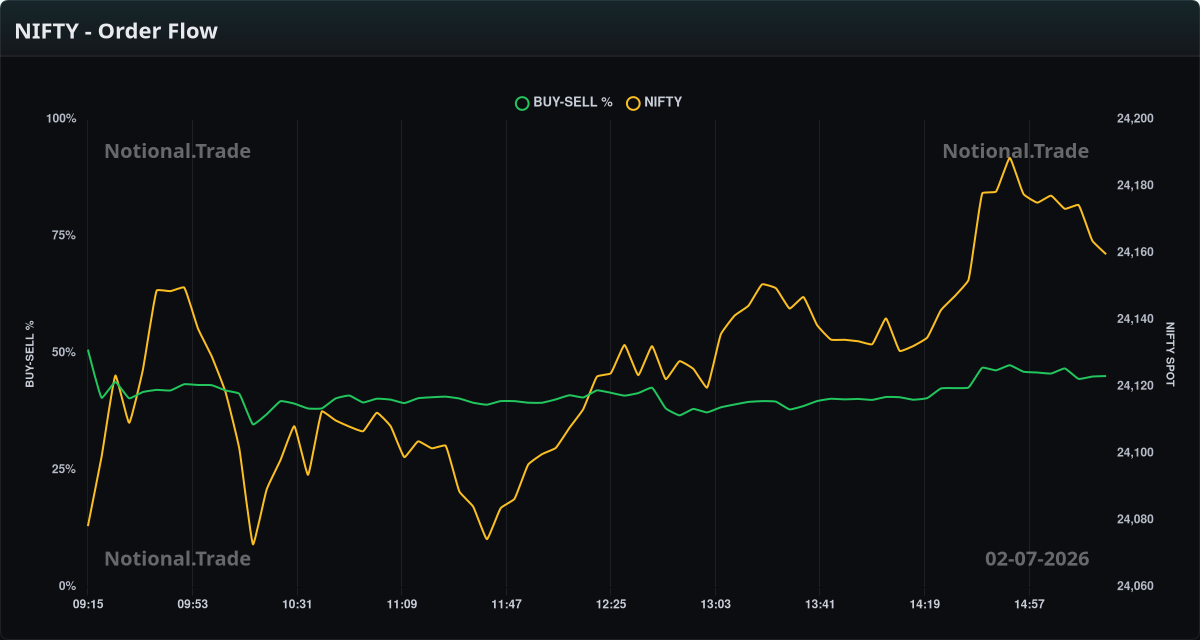Click the NIFTY line's highest peak near 14:57
1200x640 pixels.
tap(1010, 158)
